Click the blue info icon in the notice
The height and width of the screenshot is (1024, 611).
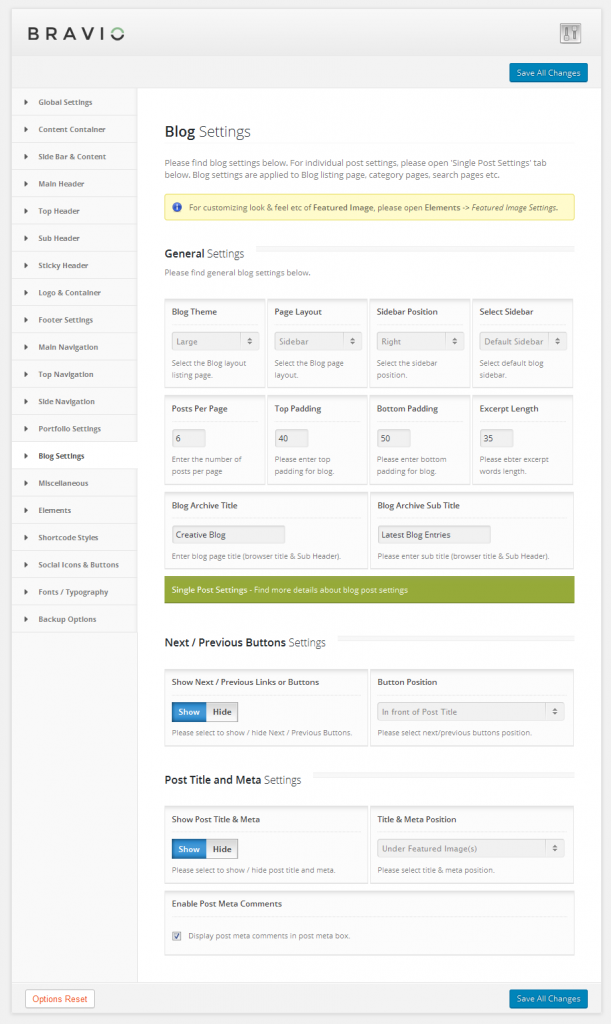coord(177,207)
